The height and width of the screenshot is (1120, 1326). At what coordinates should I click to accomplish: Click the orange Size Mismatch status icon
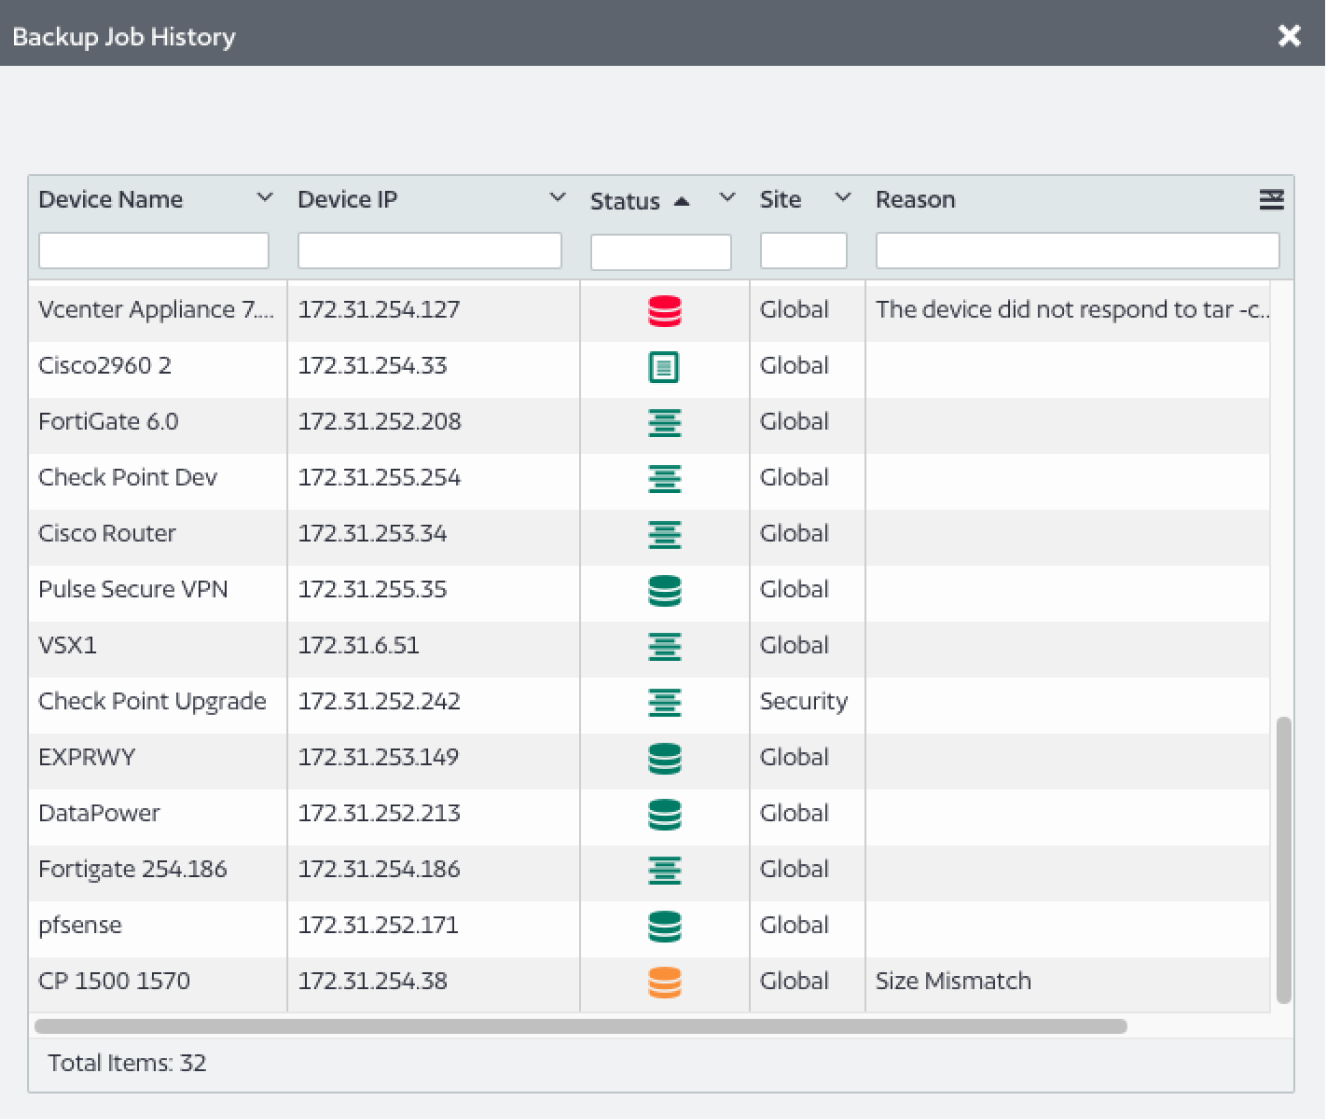click(x=664, y=982)
